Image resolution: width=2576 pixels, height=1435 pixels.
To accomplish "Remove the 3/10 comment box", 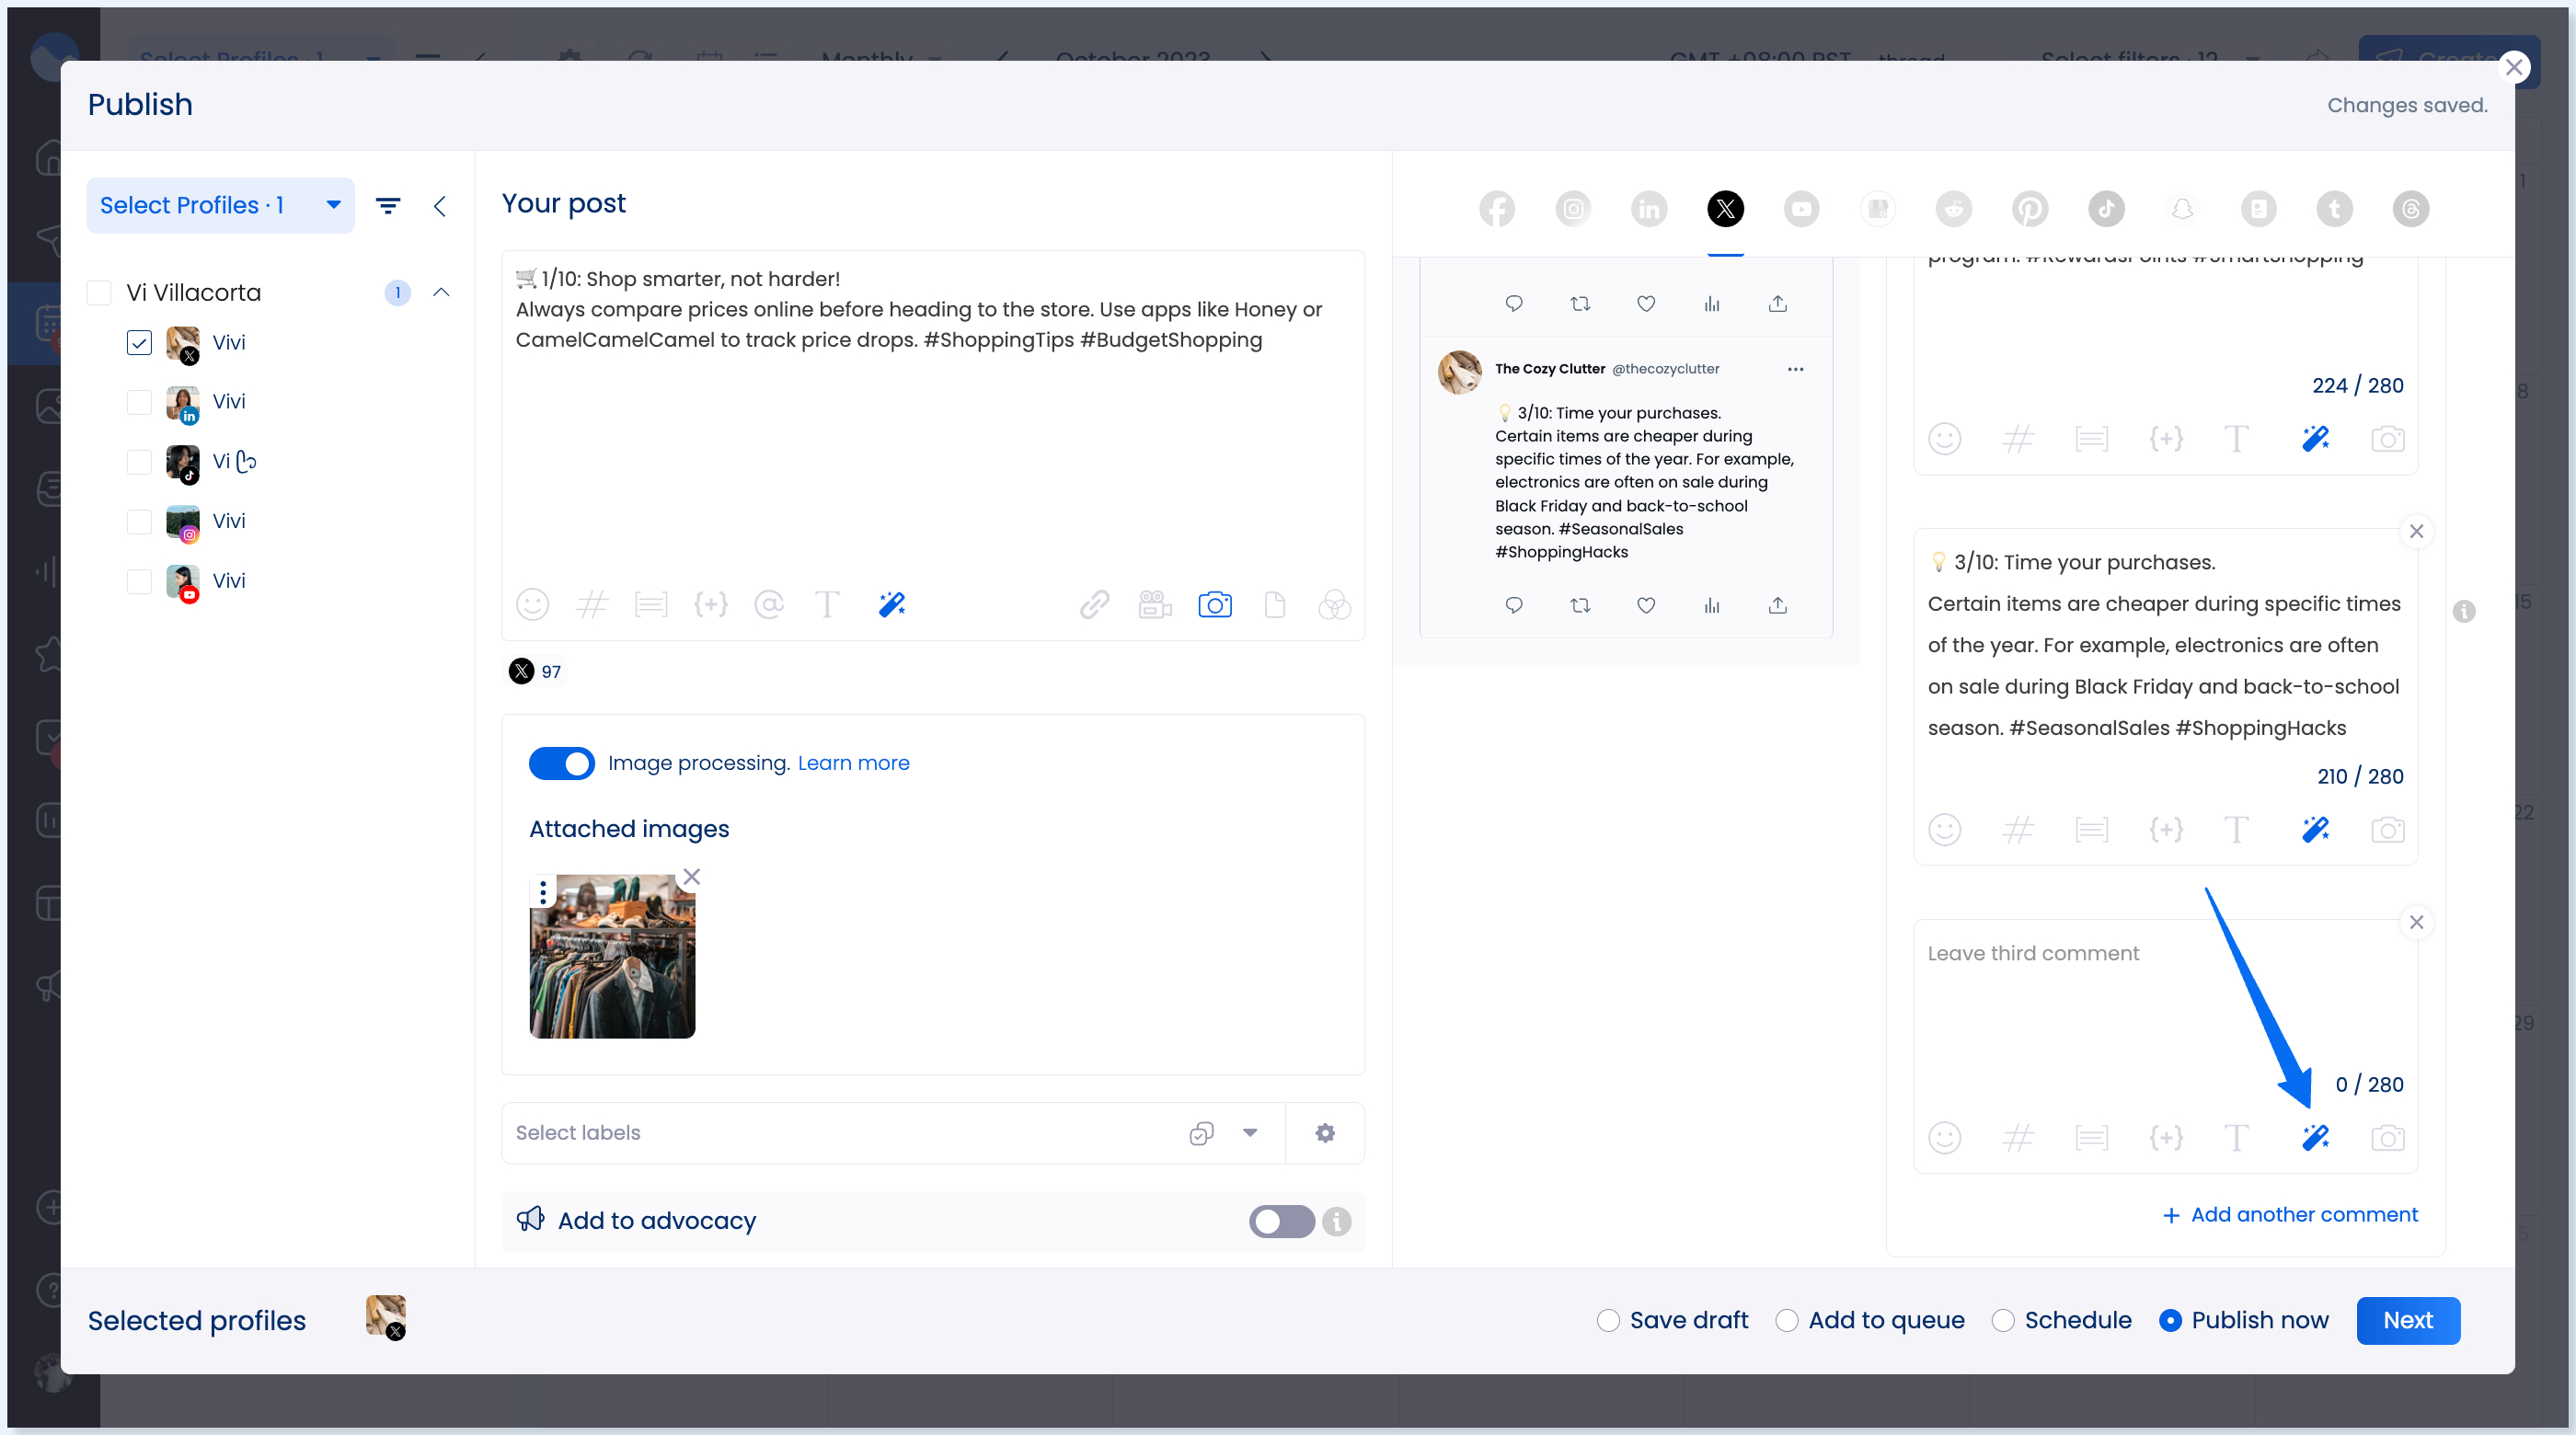I will (2416, 531).
